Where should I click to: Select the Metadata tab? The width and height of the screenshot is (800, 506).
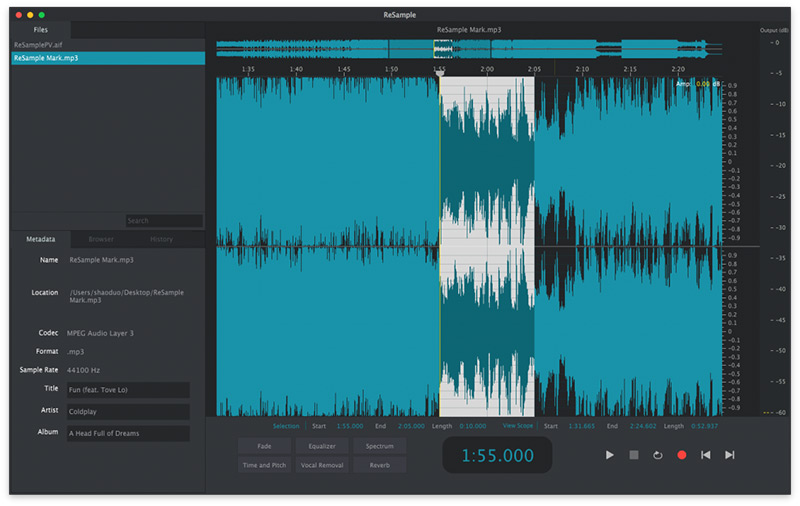coord(41,240)
